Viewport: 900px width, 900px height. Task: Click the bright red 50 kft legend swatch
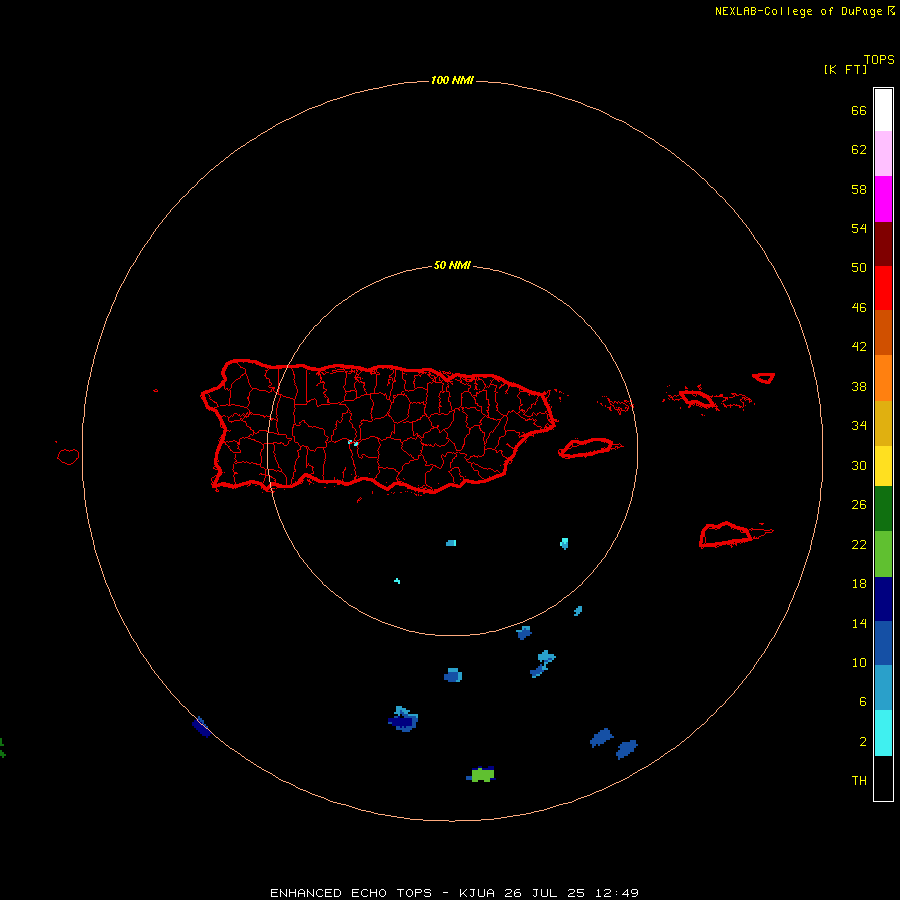883,288
